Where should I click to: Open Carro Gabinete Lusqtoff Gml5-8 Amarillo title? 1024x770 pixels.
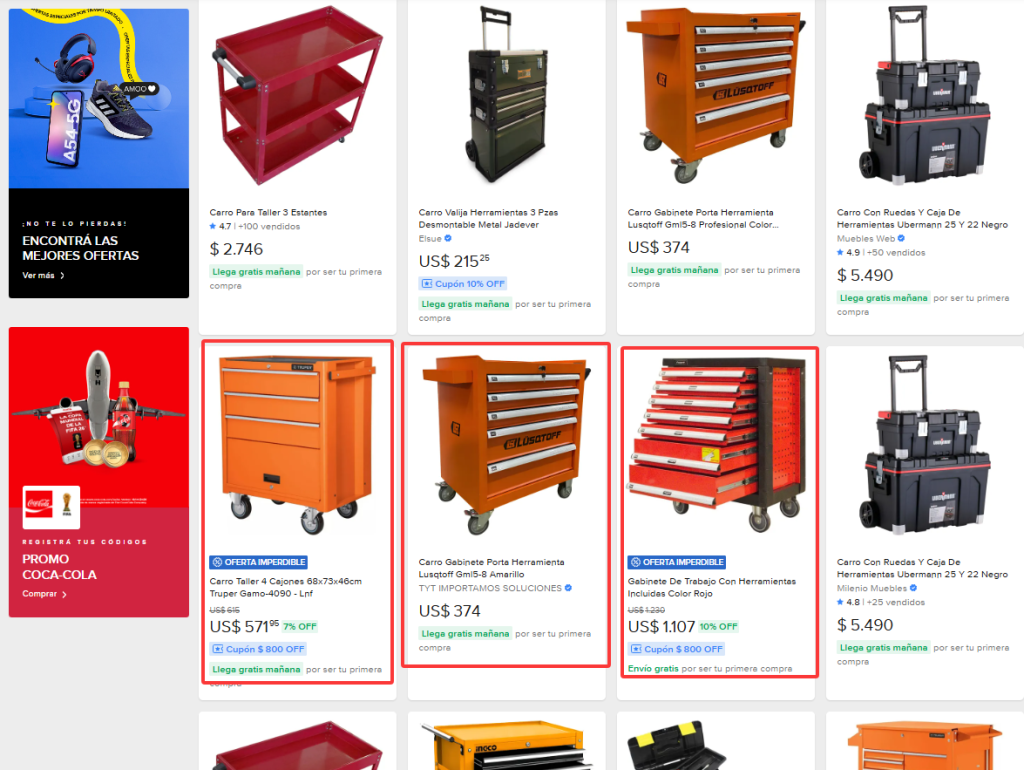491,568
